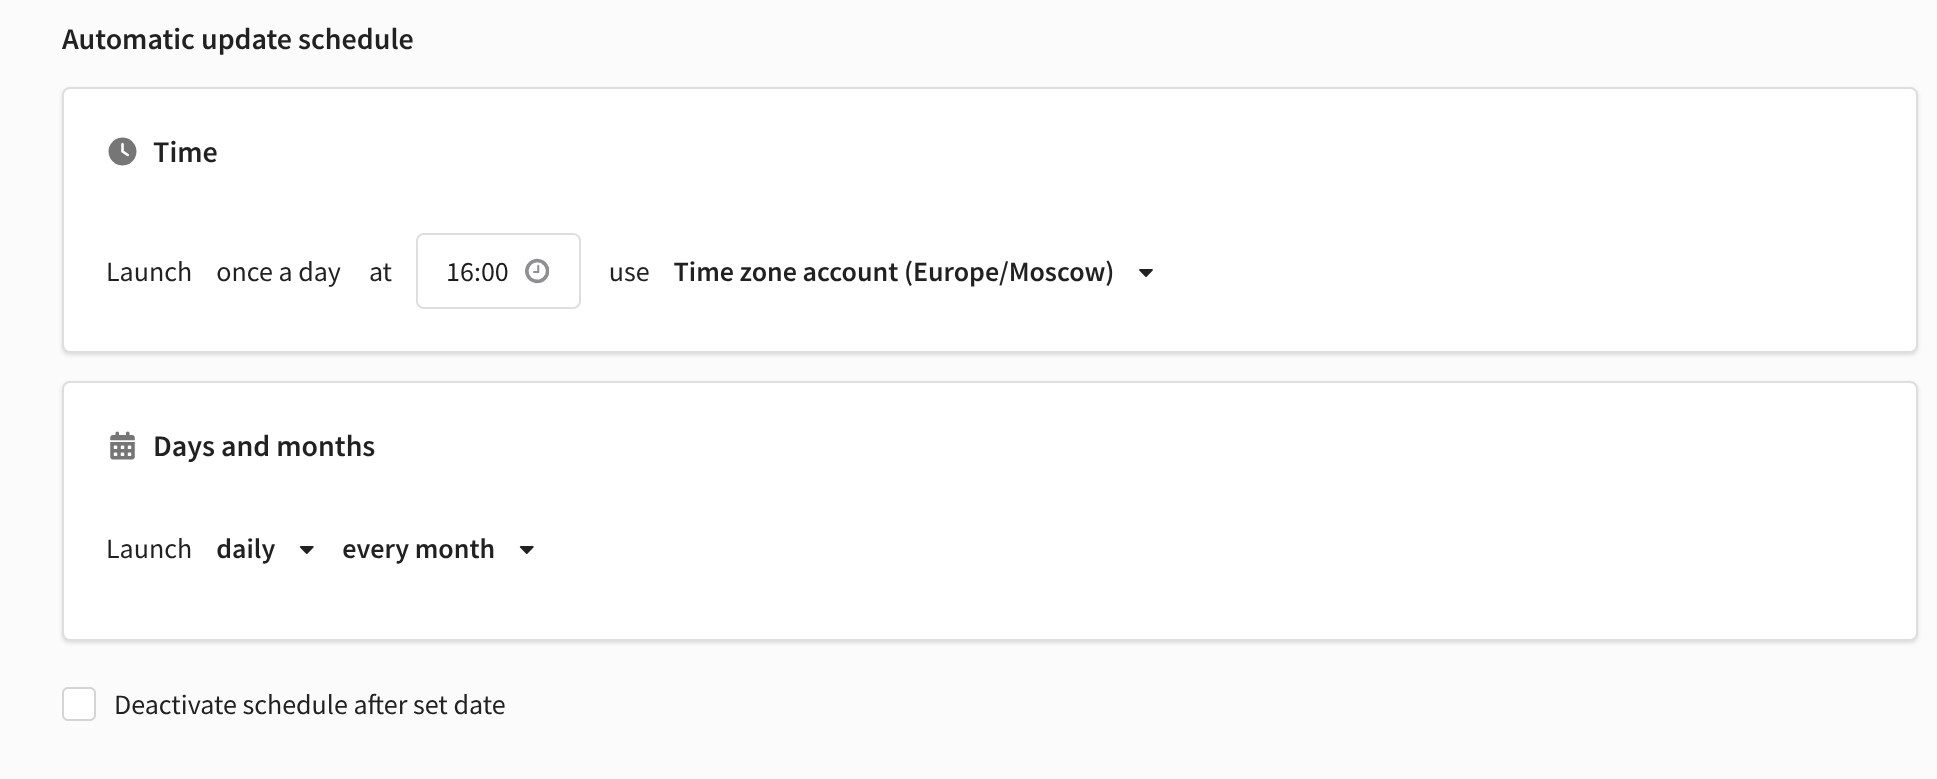Screen dimensions: 1937x779
Task: Click the Launch label in Days and months section
Action: [149, 549]
